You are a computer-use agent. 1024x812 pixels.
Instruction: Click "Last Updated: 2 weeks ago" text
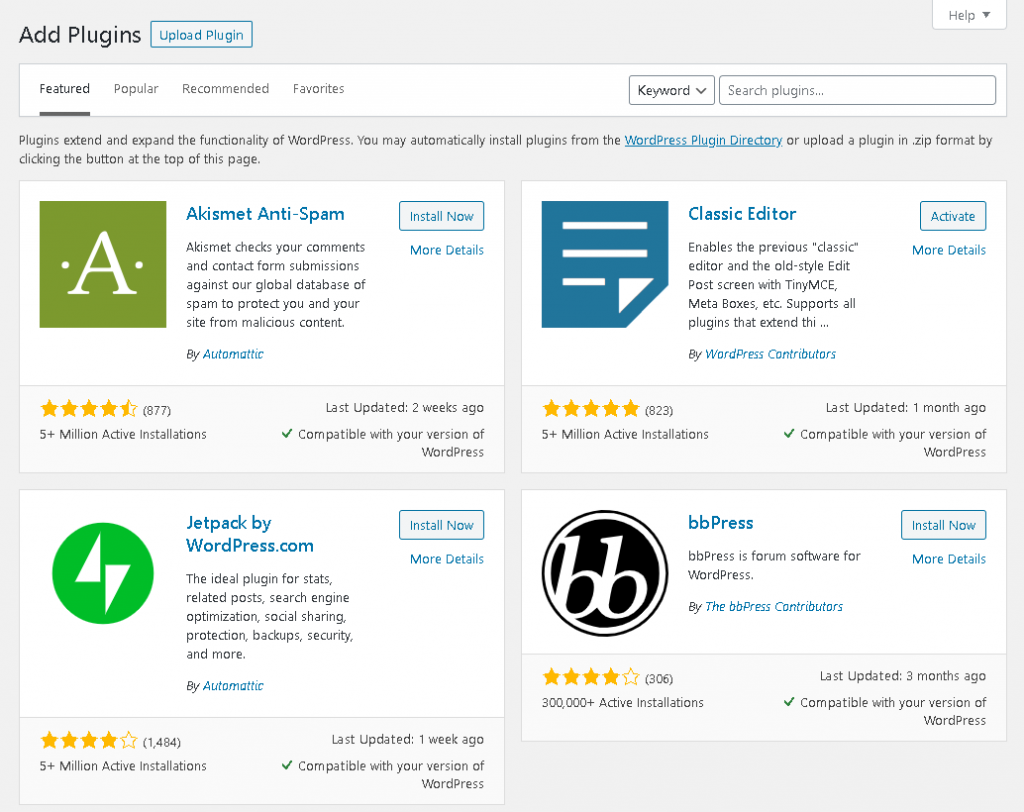coord(405,408)
